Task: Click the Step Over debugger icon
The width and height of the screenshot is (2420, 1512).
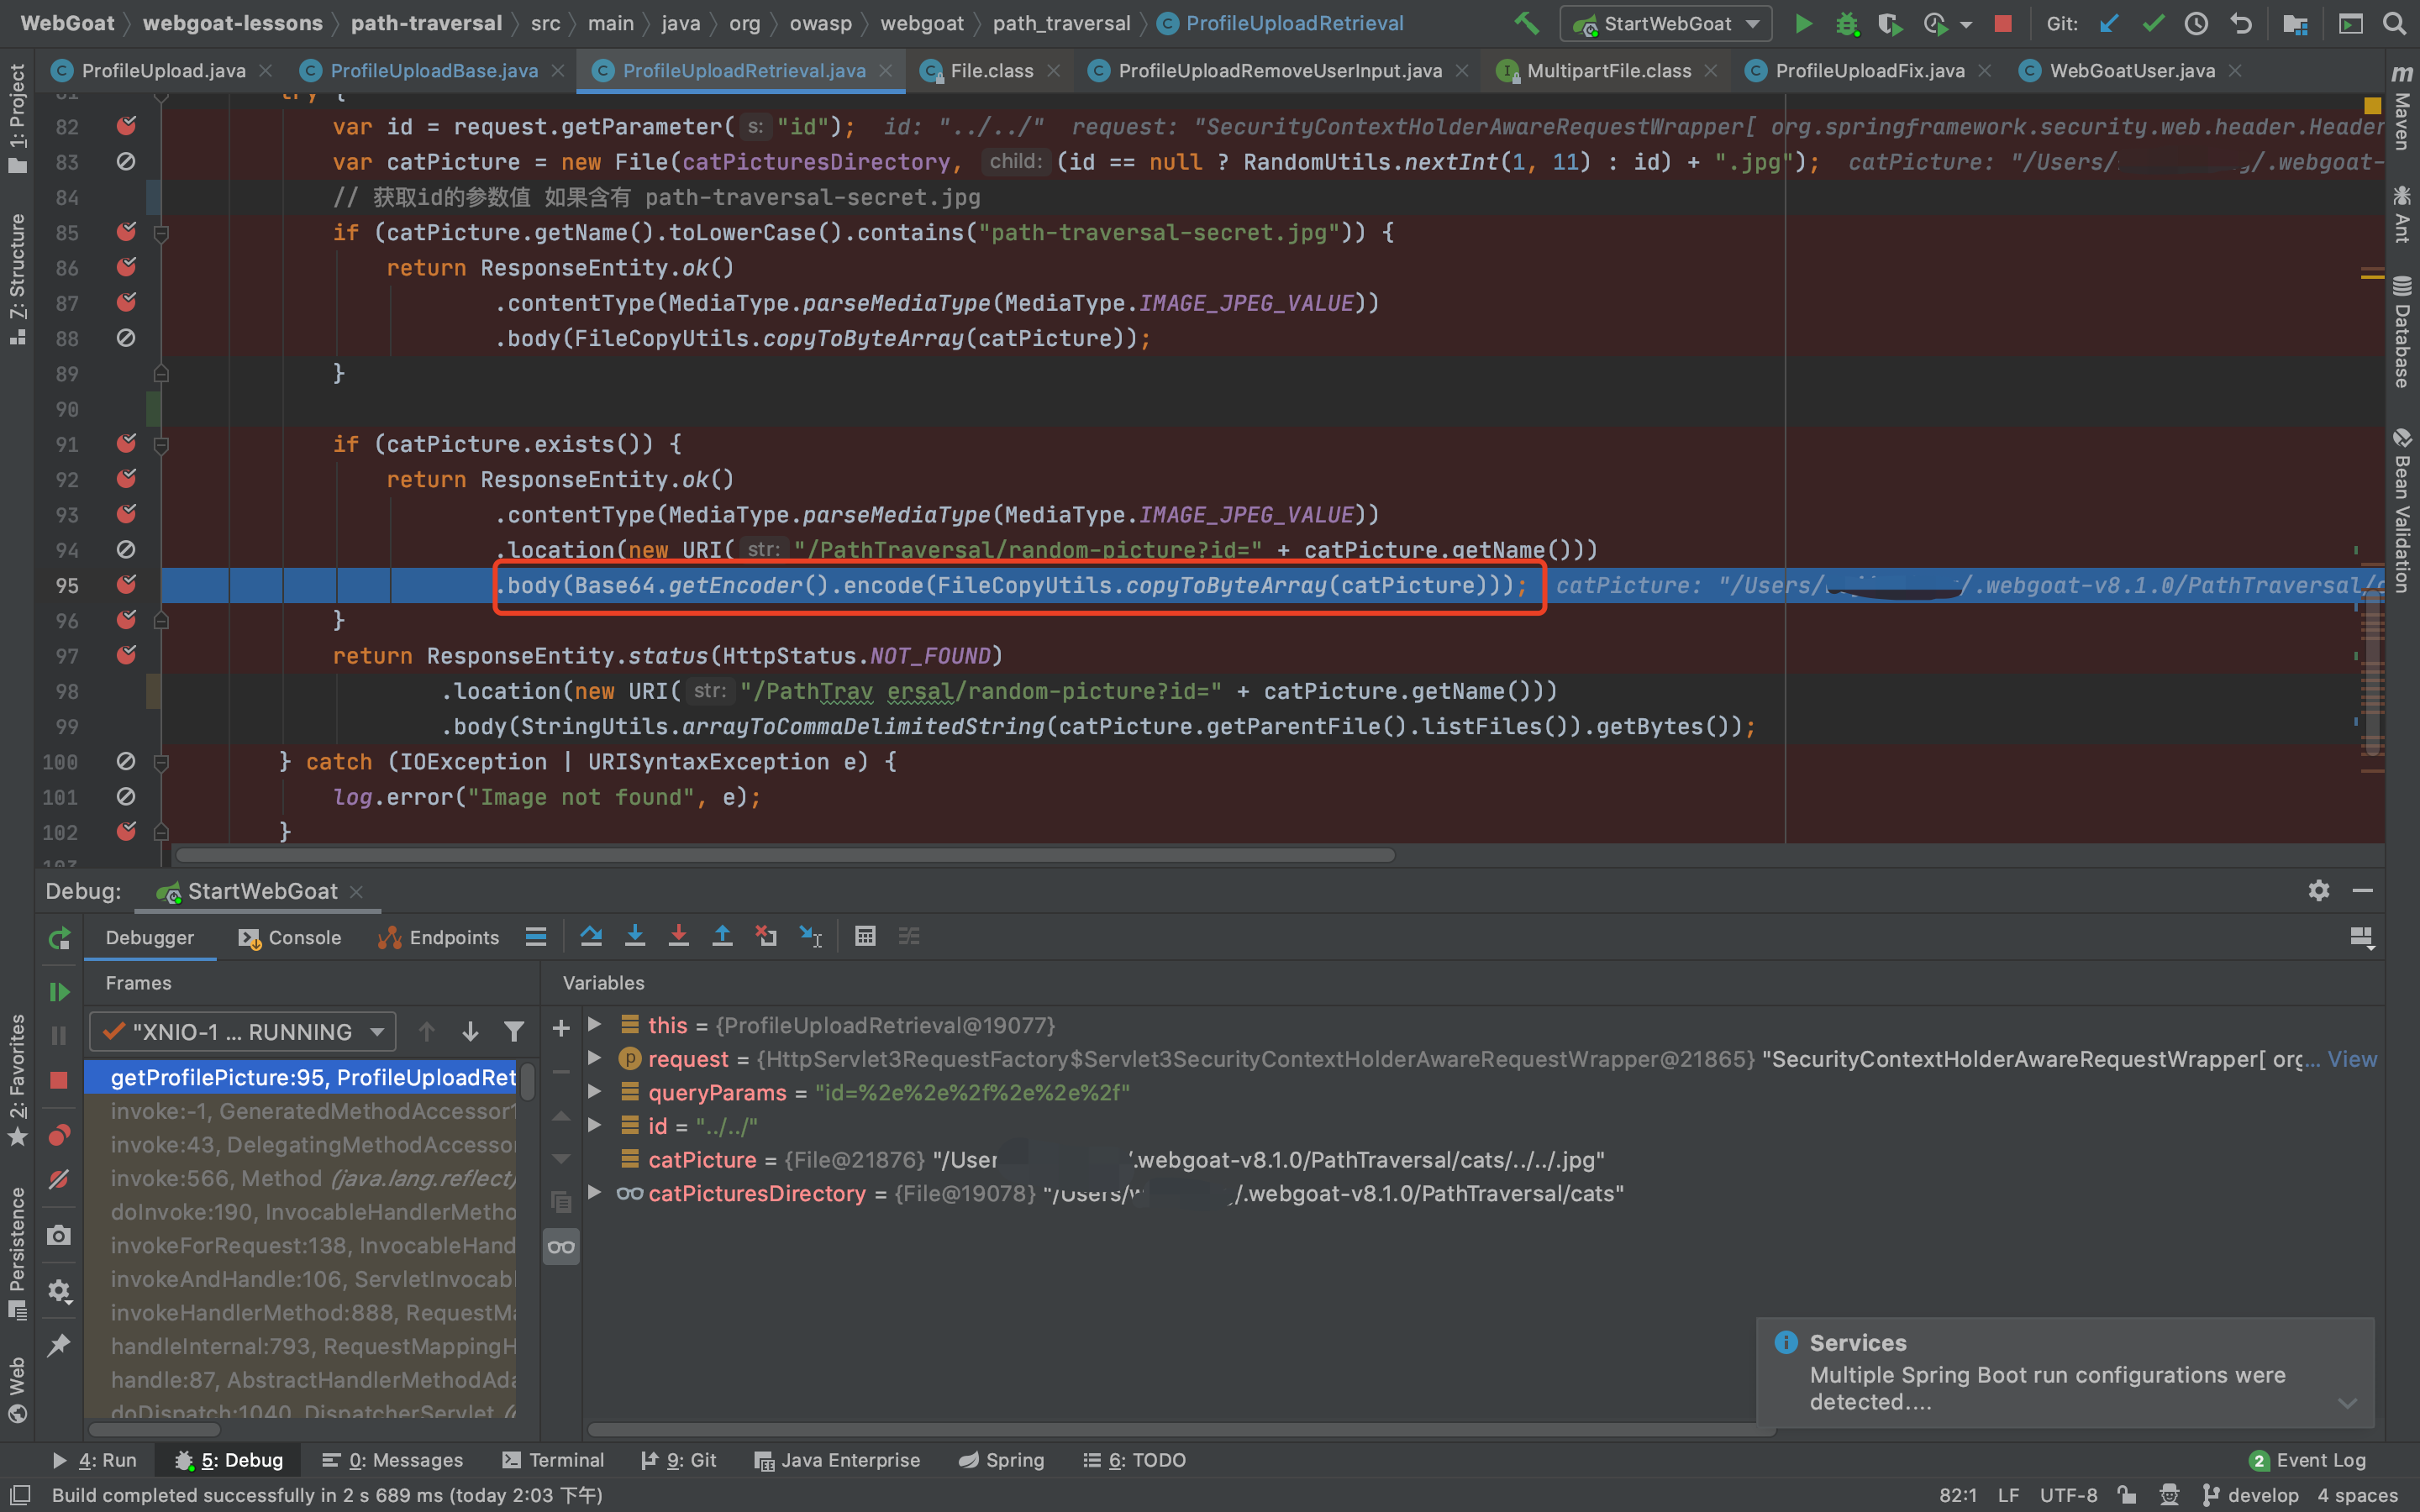Action: tap(591, 937)
